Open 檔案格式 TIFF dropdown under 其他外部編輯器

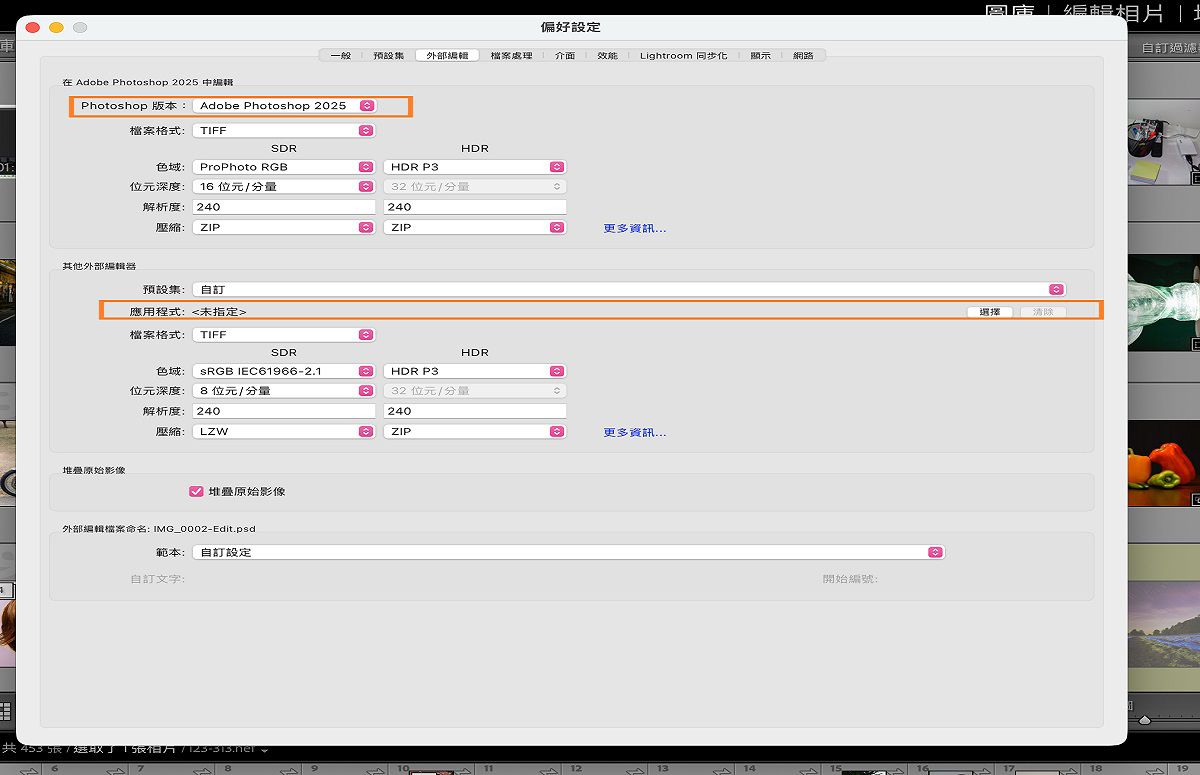pyautogui.click(x=283, y=334)
